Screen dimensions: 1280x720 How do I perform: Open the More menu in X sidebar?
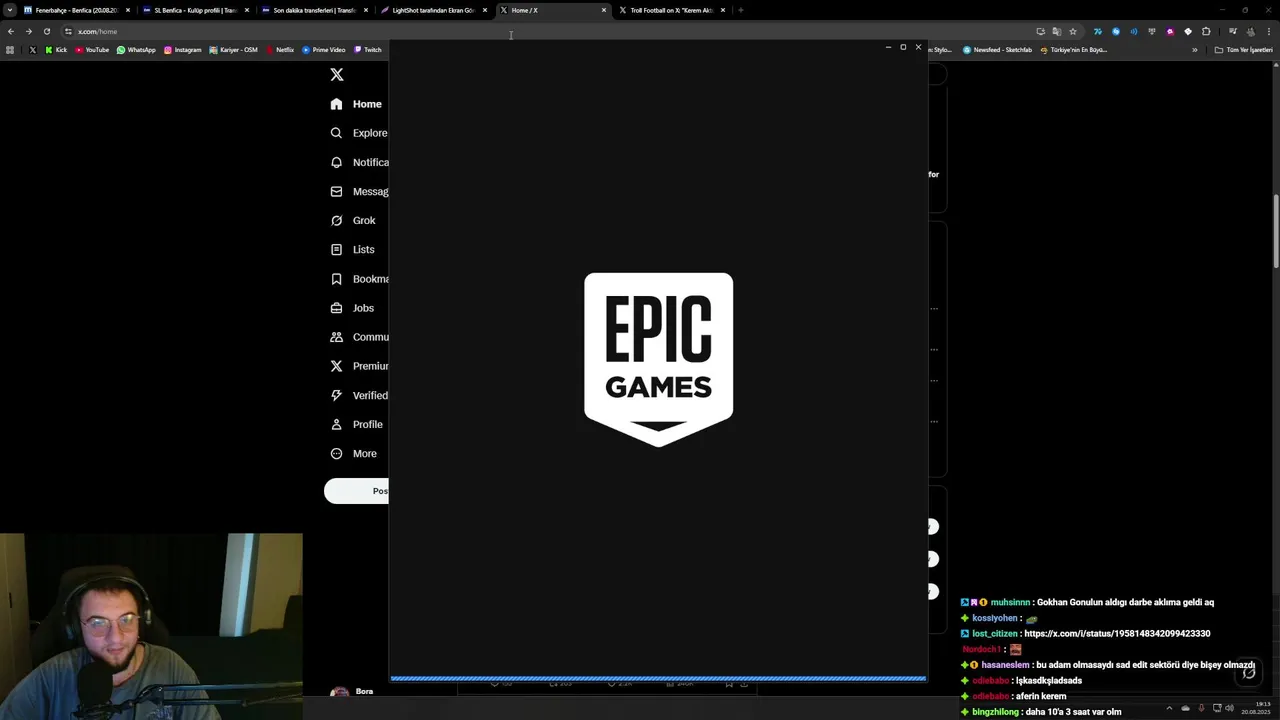(x=354, y=453)
